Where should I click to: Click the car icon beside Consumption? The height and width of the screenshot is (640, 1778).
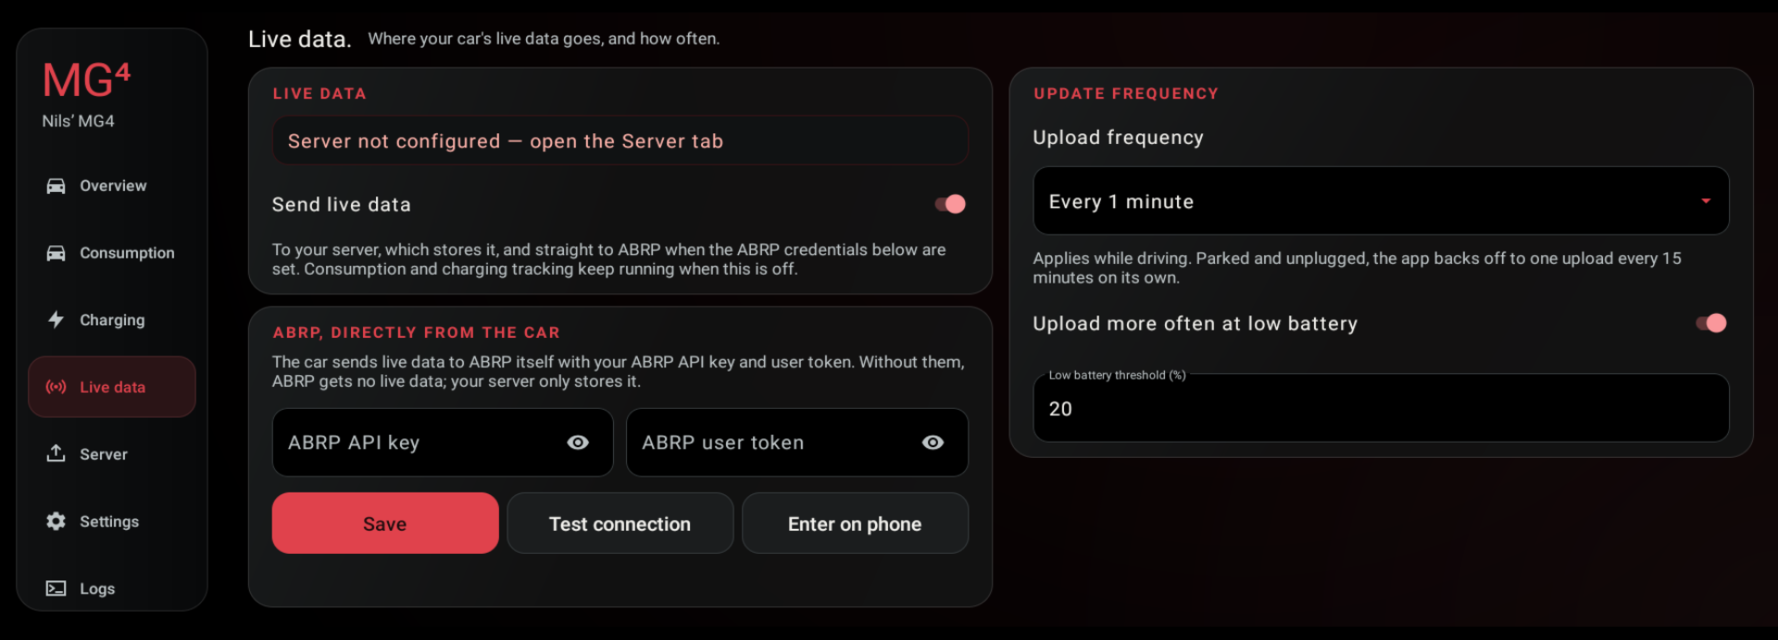56,253
